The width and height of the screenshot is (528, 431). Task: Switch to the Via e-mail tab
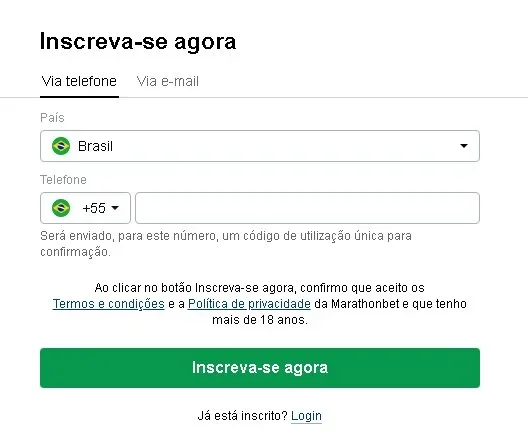168,81
